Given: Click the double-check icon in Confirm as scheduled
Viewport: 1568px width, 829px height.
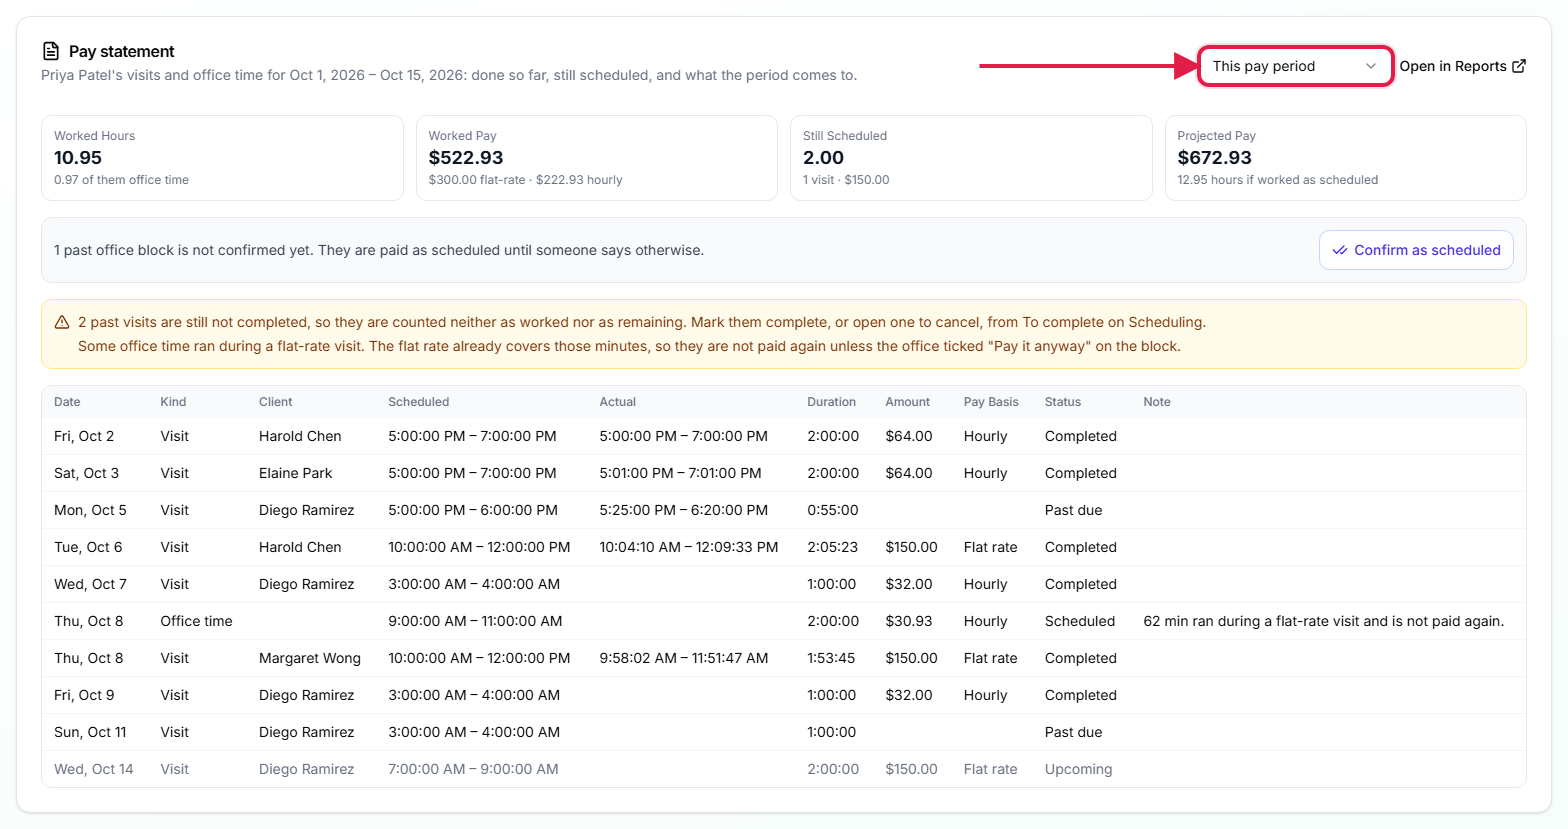Looking at the screenshot, I should [1340, 250].
